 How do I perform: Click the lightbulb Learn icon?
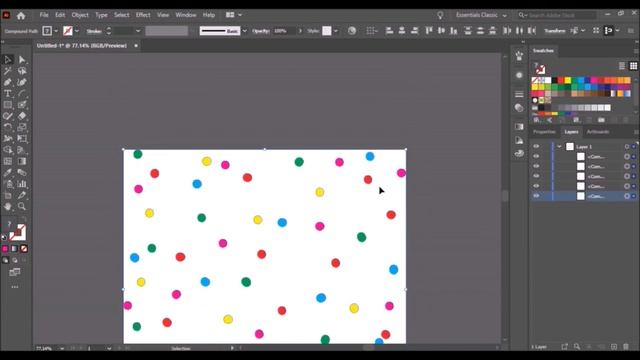click(440, 16)
